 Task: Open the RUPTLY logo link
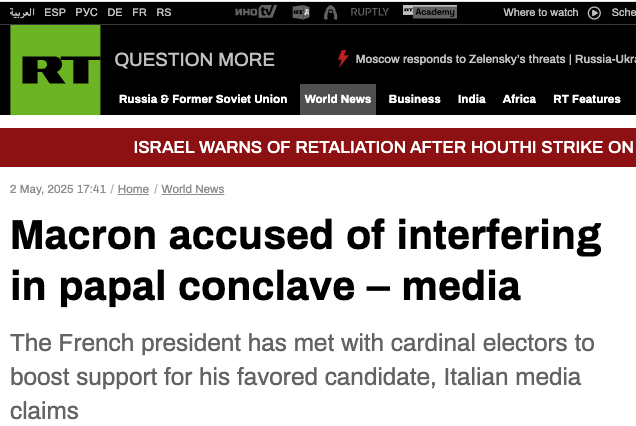(370, 12)
